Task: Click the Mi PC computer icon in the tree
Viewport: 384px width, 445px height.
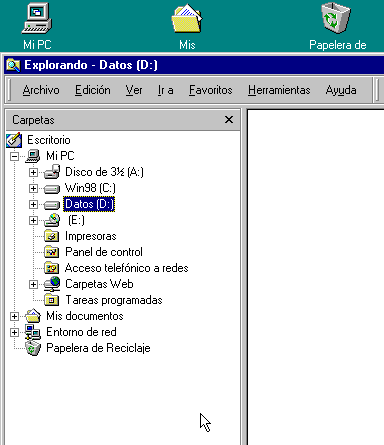Action: click(x=33, y=156)
